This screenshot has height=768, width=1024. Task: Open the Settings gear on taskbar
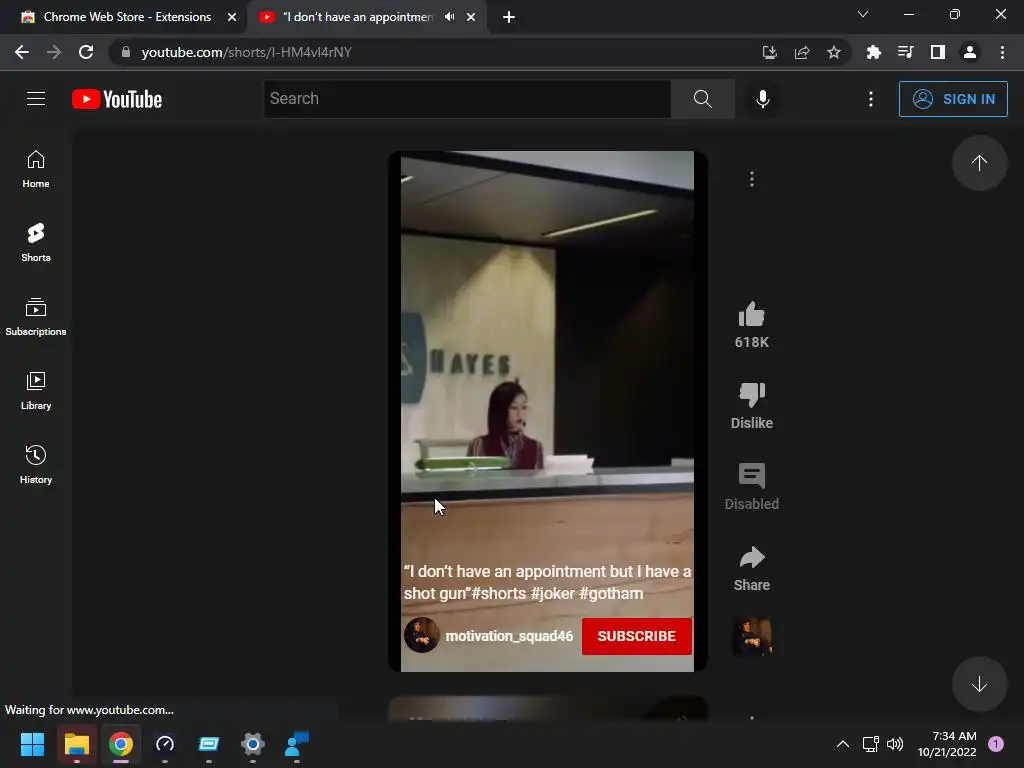click(253, 744)
